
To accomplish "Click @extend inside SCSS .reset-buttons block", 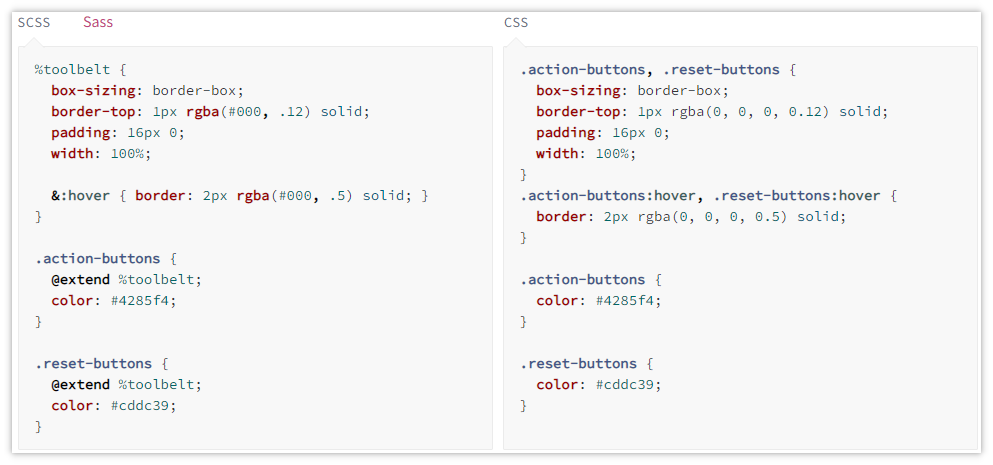I will [x=80, y=385].
